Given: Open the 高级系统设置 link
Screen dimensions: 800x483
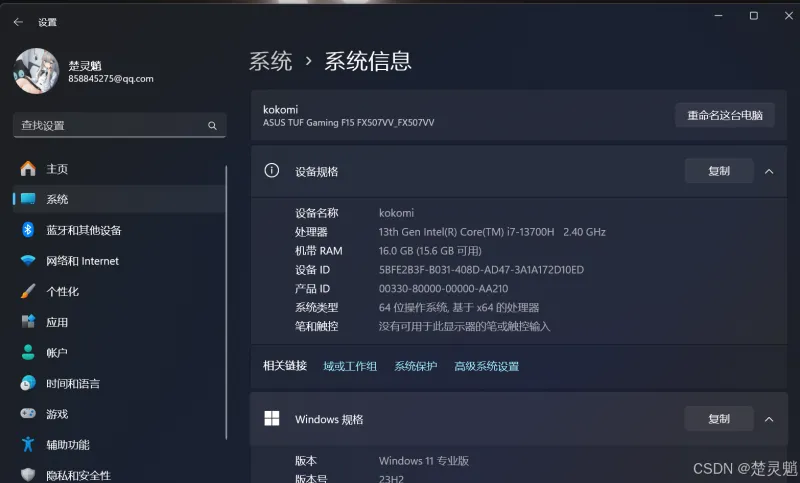Looking at the screenshot, I should coord(486,366).
